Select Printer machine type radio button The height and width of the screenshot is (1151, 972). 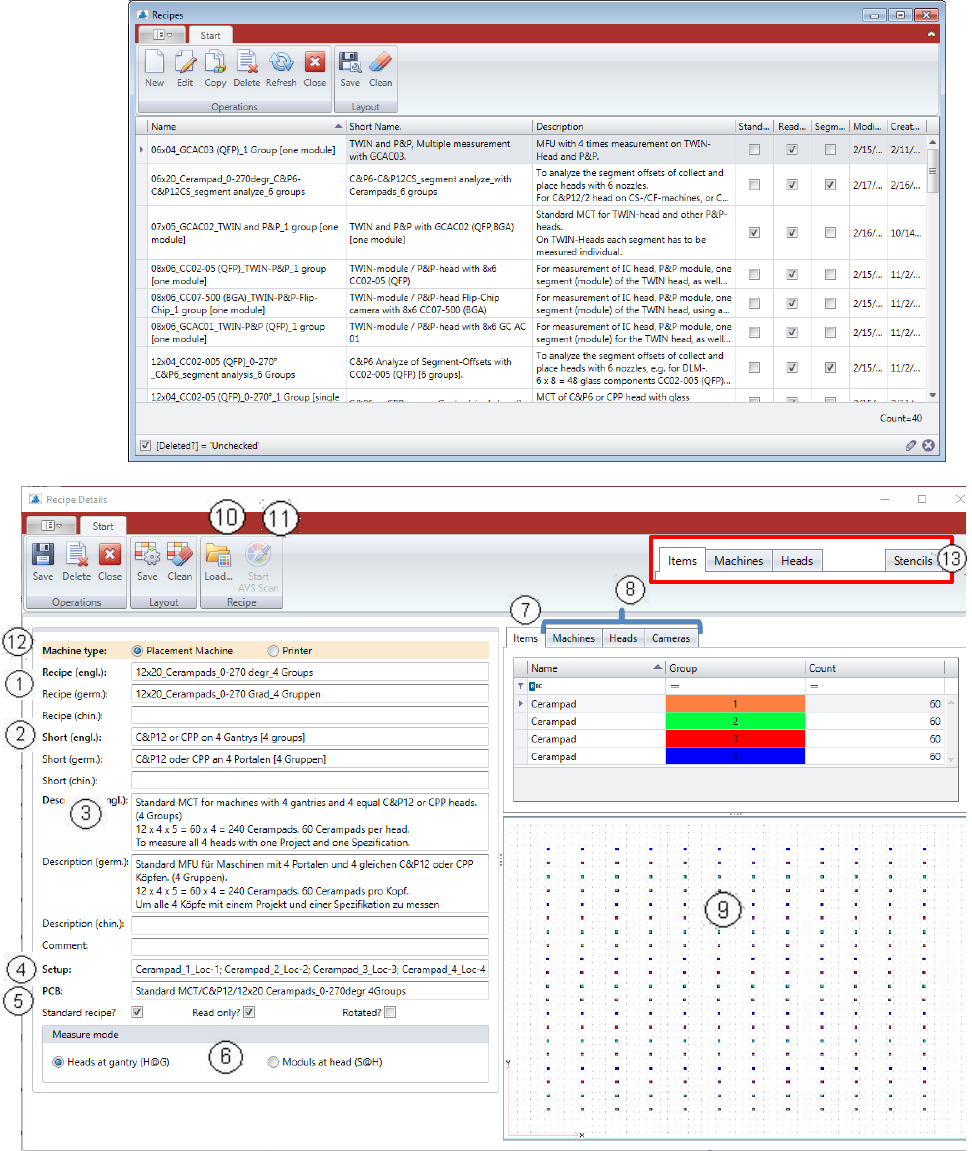coord(273,650)
